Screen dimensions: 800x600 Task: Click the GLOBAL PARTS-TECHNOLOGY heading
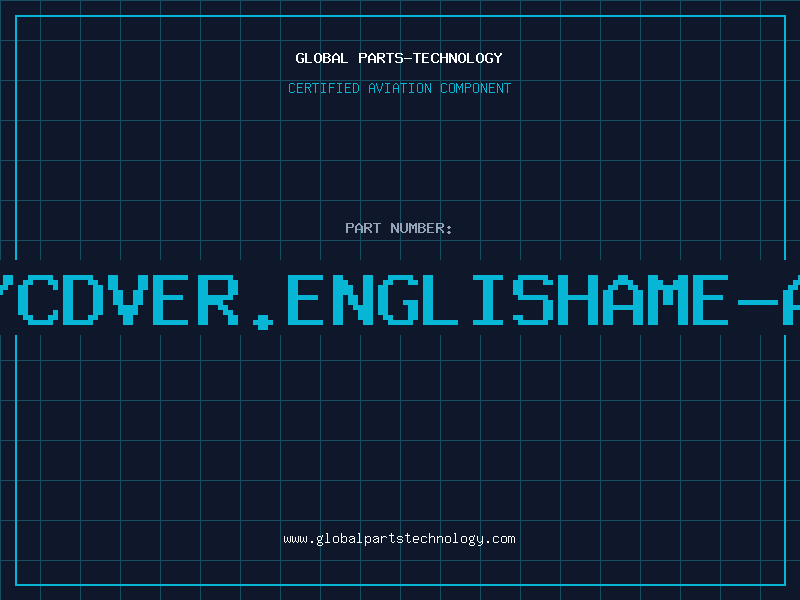point(399,58)
